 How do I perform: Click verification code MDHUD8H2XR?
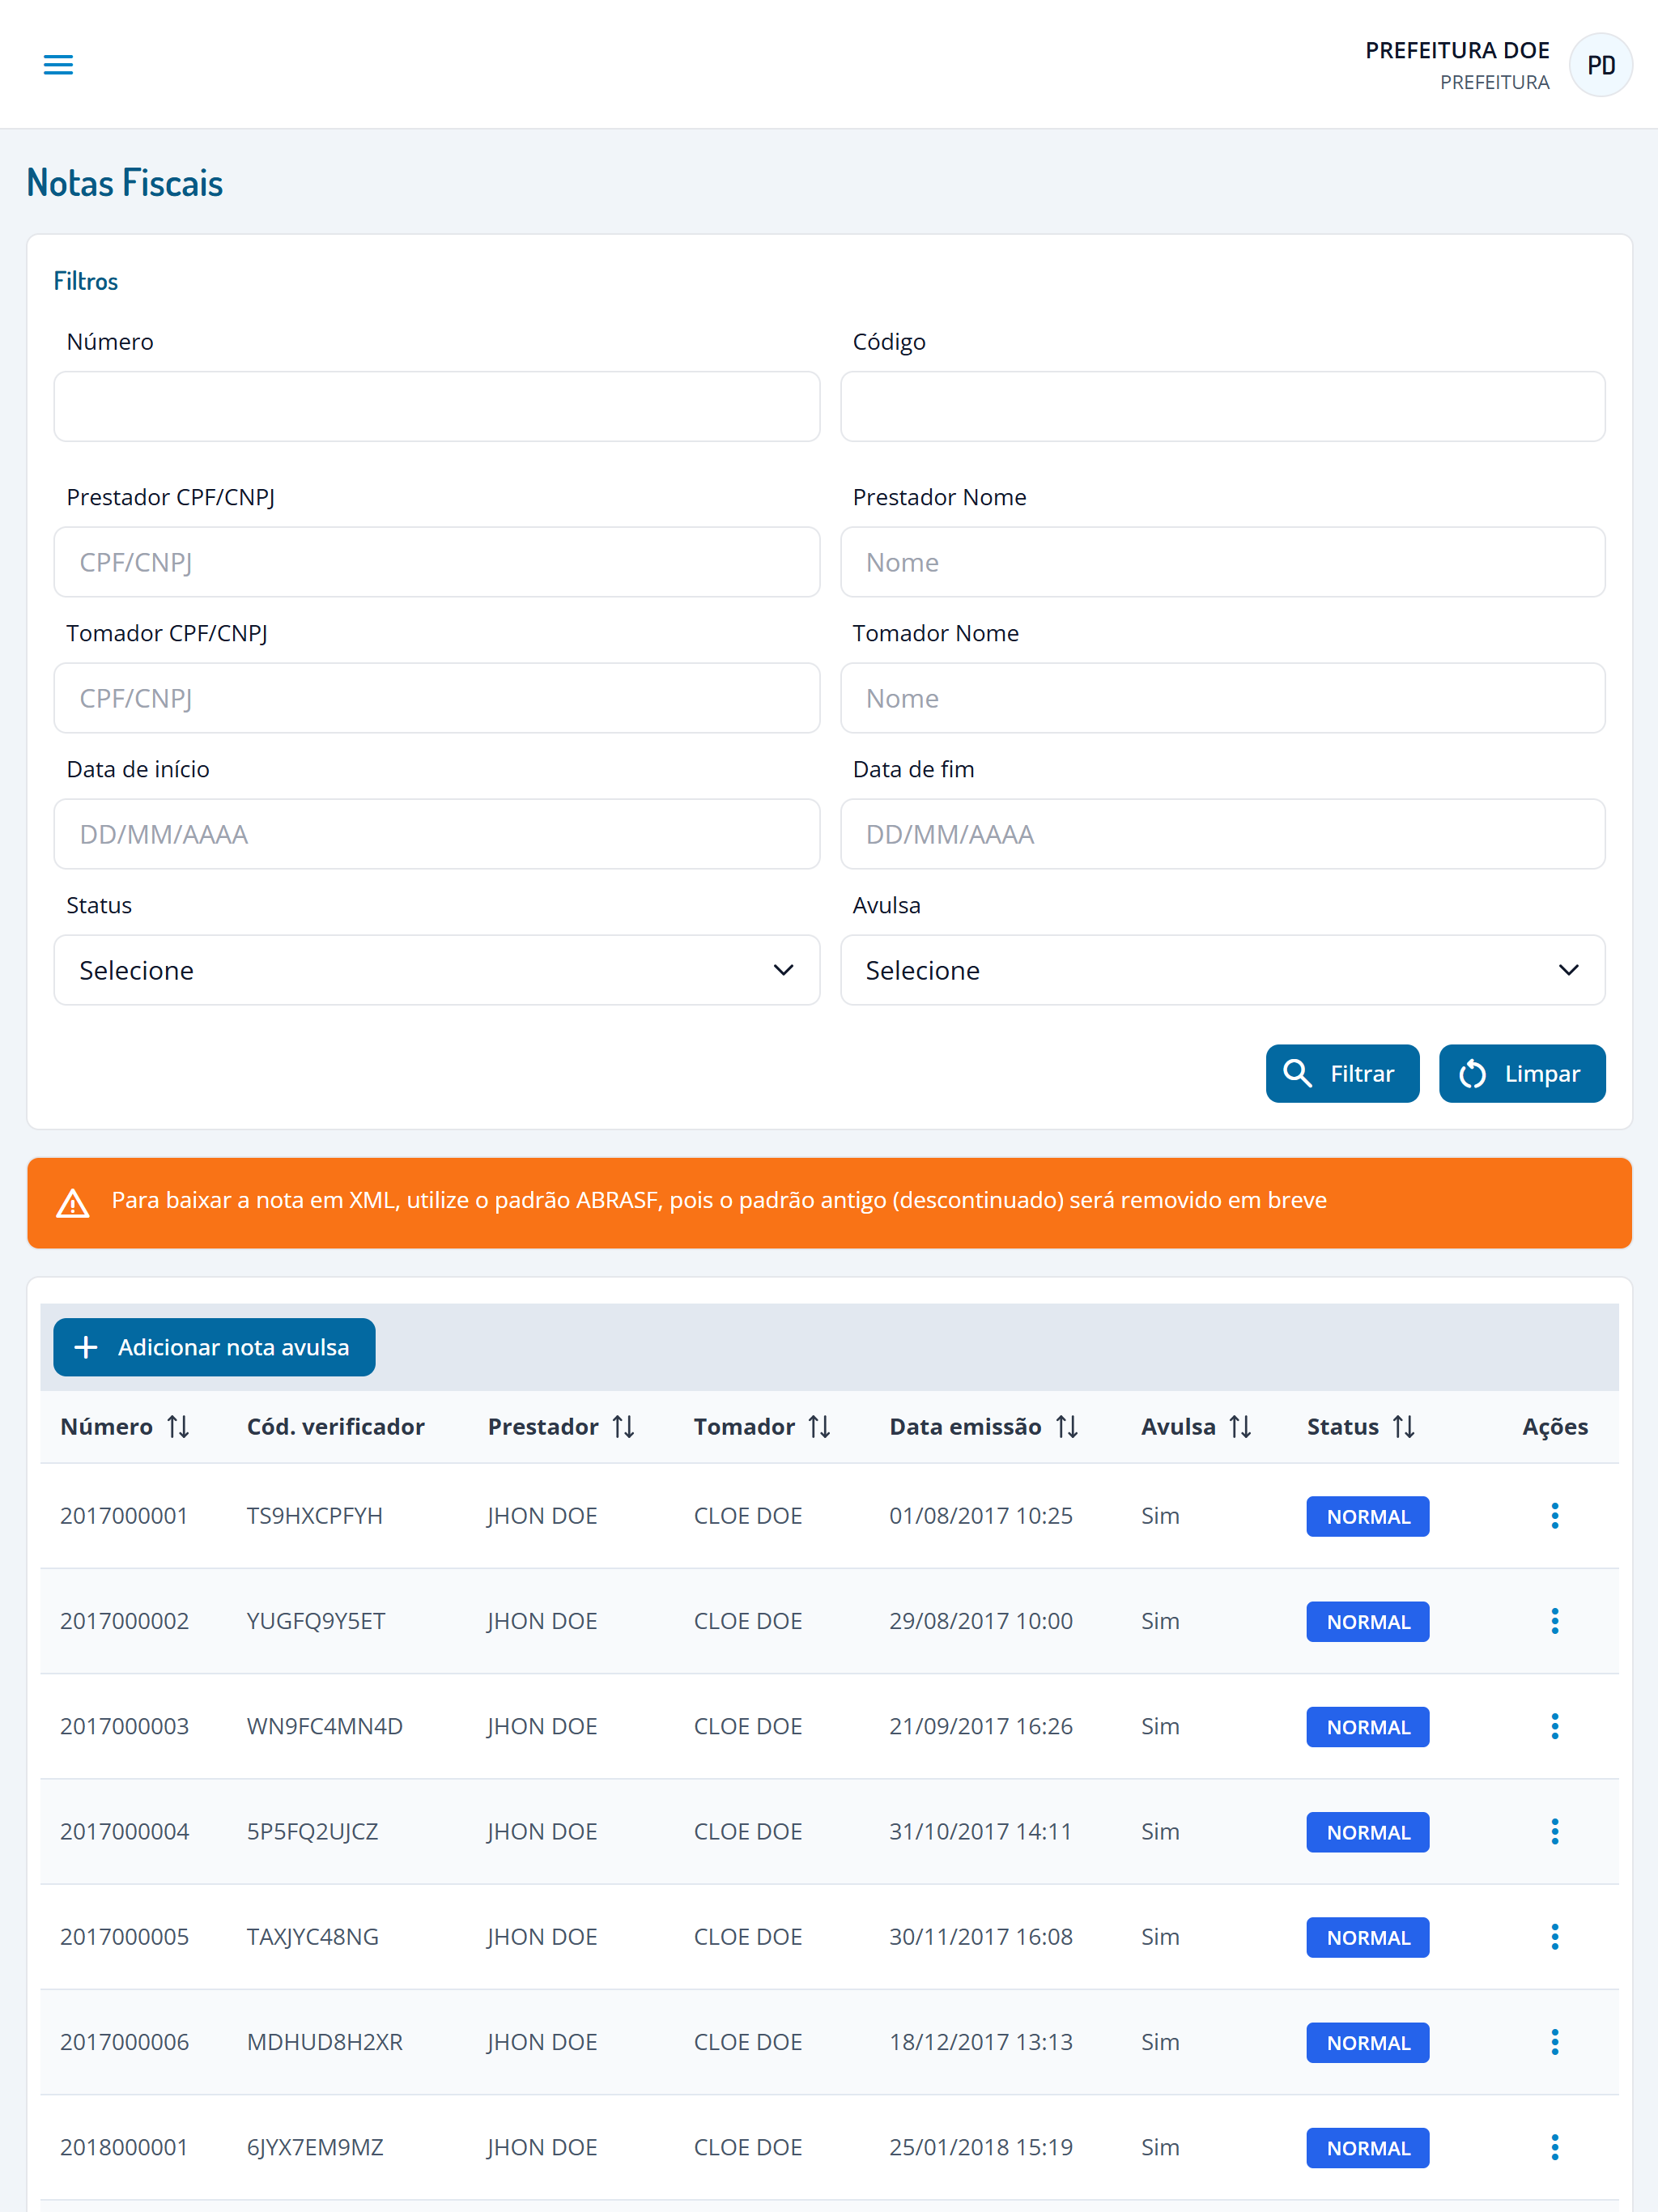(x=325, y=2042)
